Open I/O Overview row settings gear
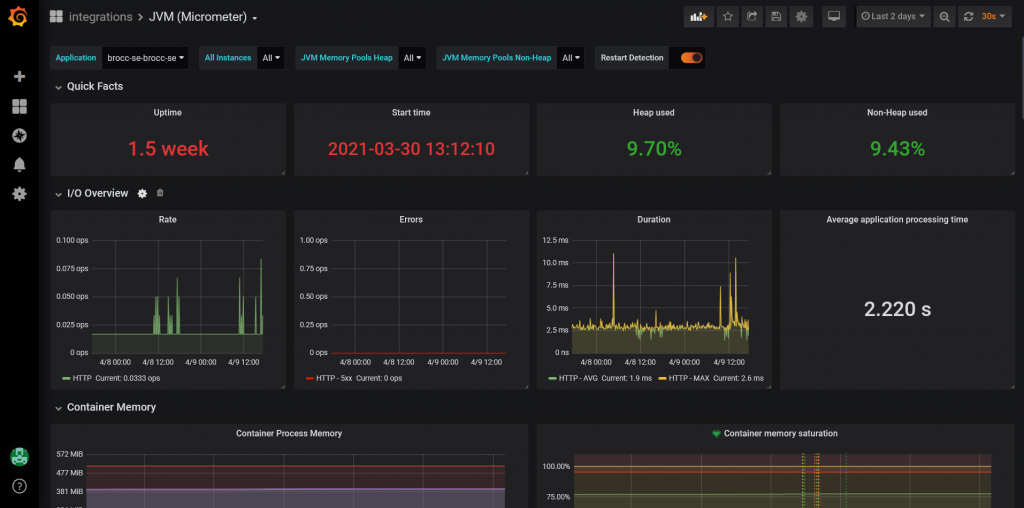Viewport: 1024px width, 508px height. coord(142,194)
